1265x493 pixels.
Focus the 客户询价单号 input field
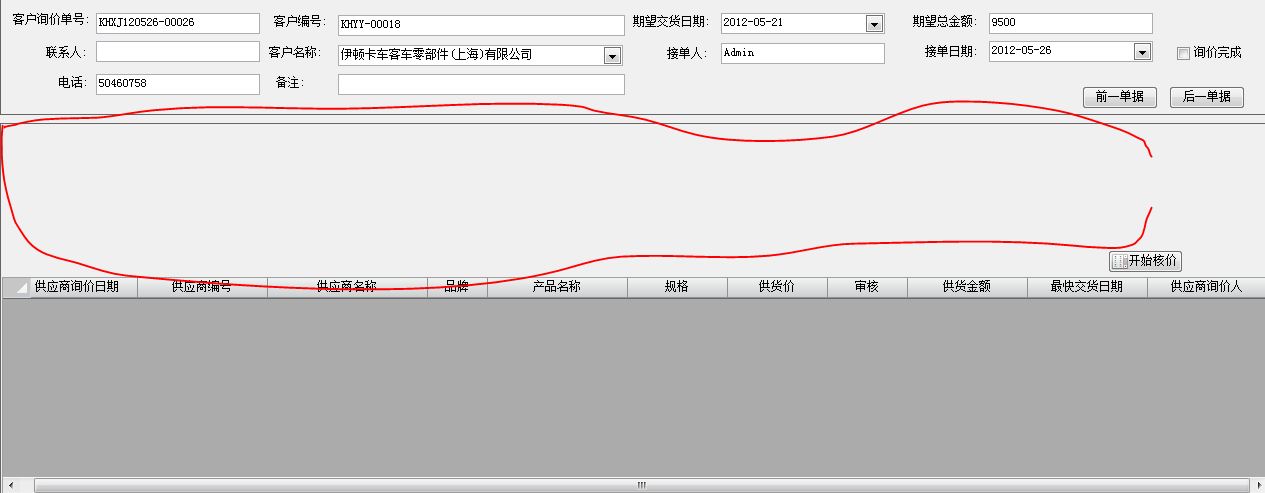pos(177,24)
